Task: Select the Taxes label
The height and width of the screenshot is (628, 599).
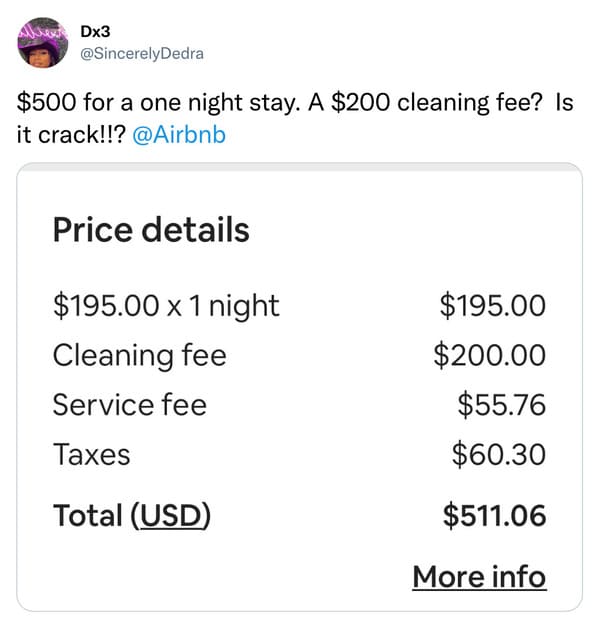Action: [92, 455]
